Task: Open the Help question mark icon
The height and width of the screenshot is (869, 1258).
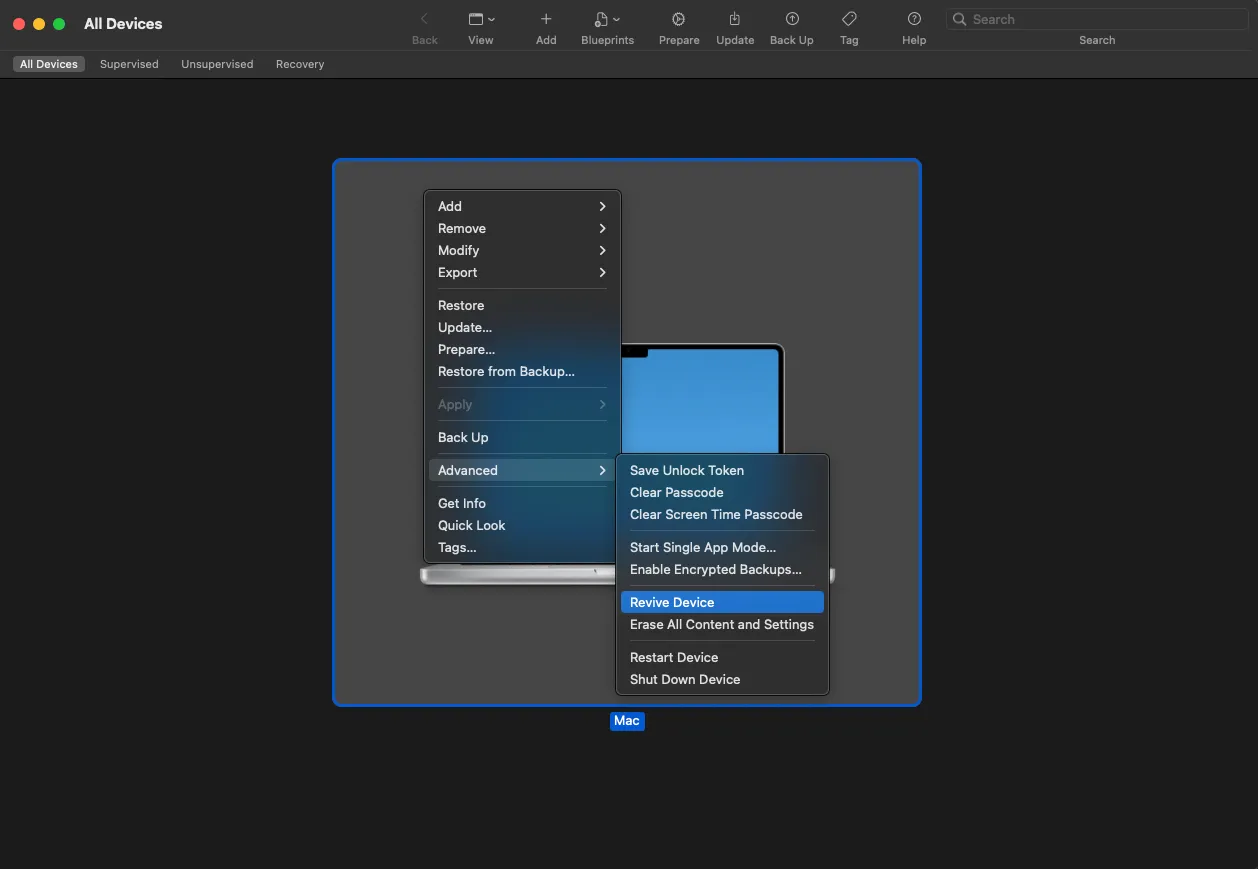Action: (914, 19)
